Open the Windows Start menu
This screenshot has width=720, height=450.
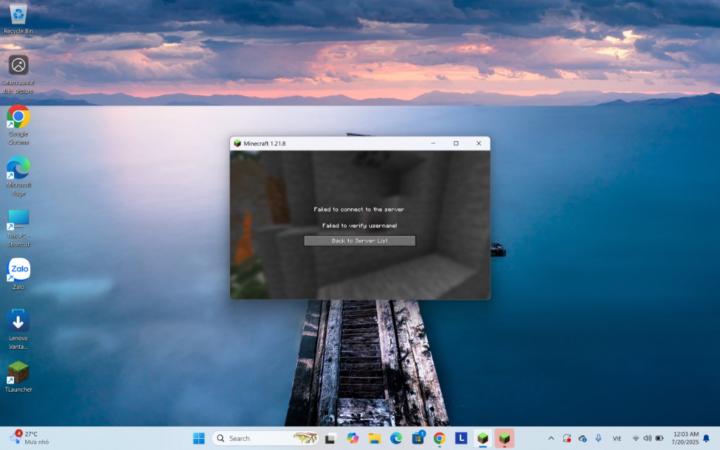coord(199,439)
